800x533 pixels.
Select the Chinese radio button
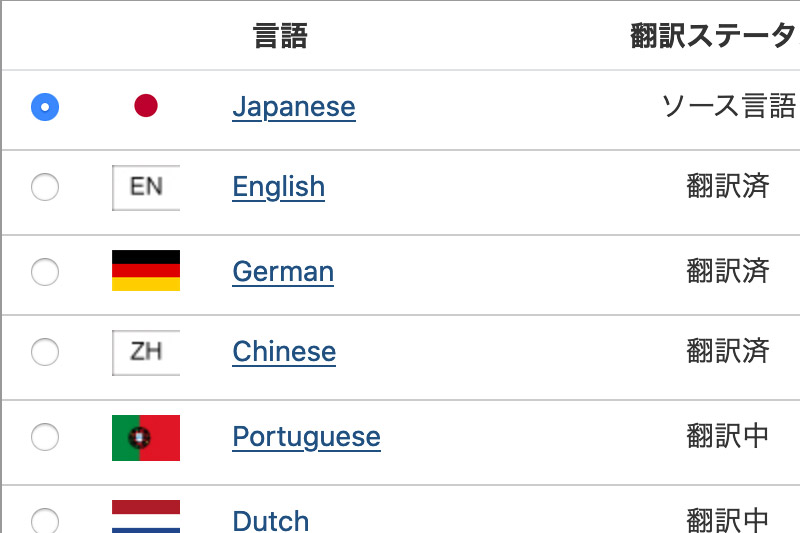[45, 352]
